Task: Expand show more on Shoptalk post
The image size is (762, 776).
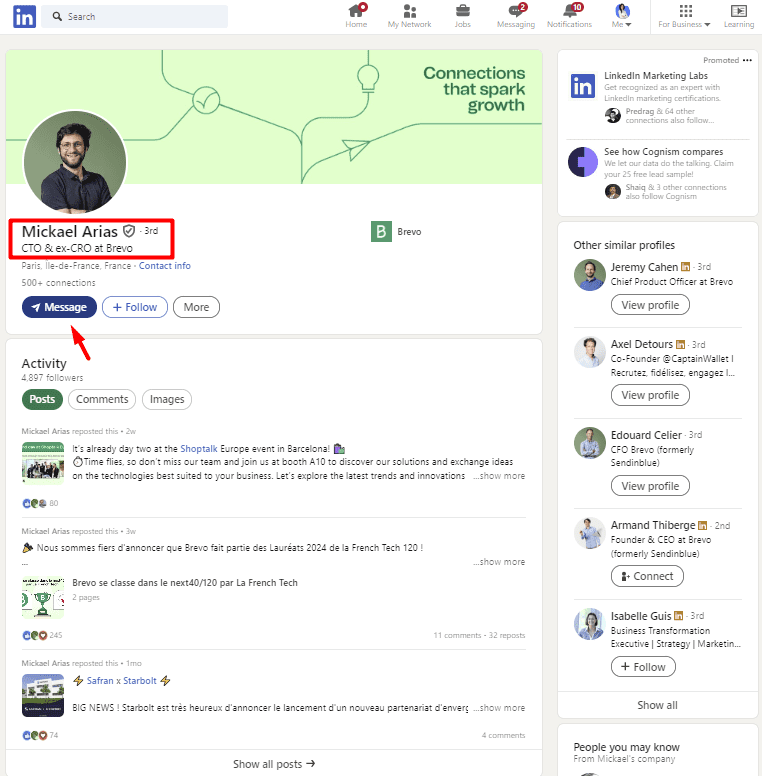Action: click(499, 476)
